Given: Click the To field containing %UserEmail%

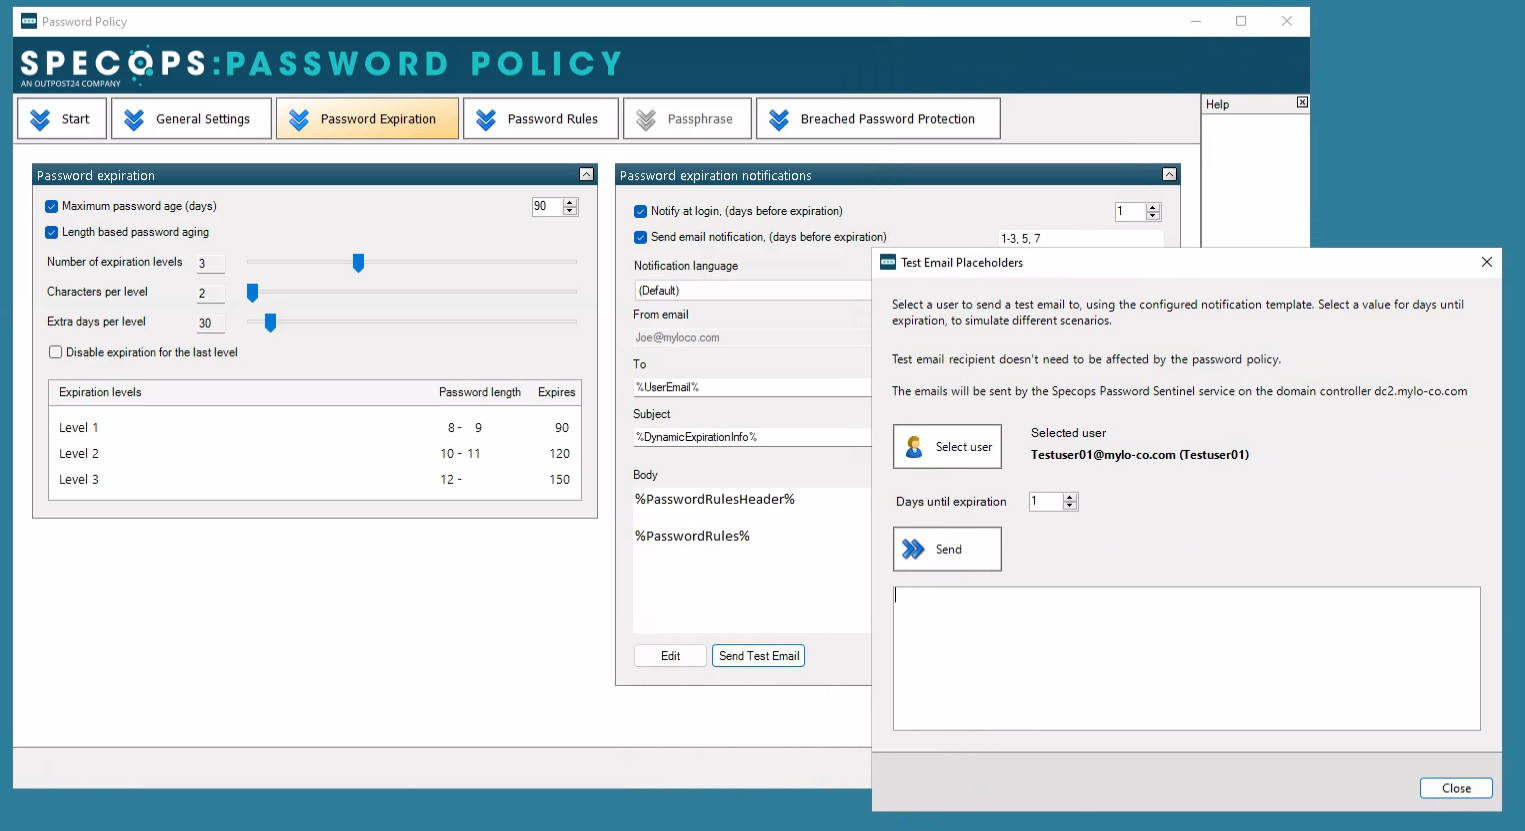Looking at the screenshot, I should [752, 387].
